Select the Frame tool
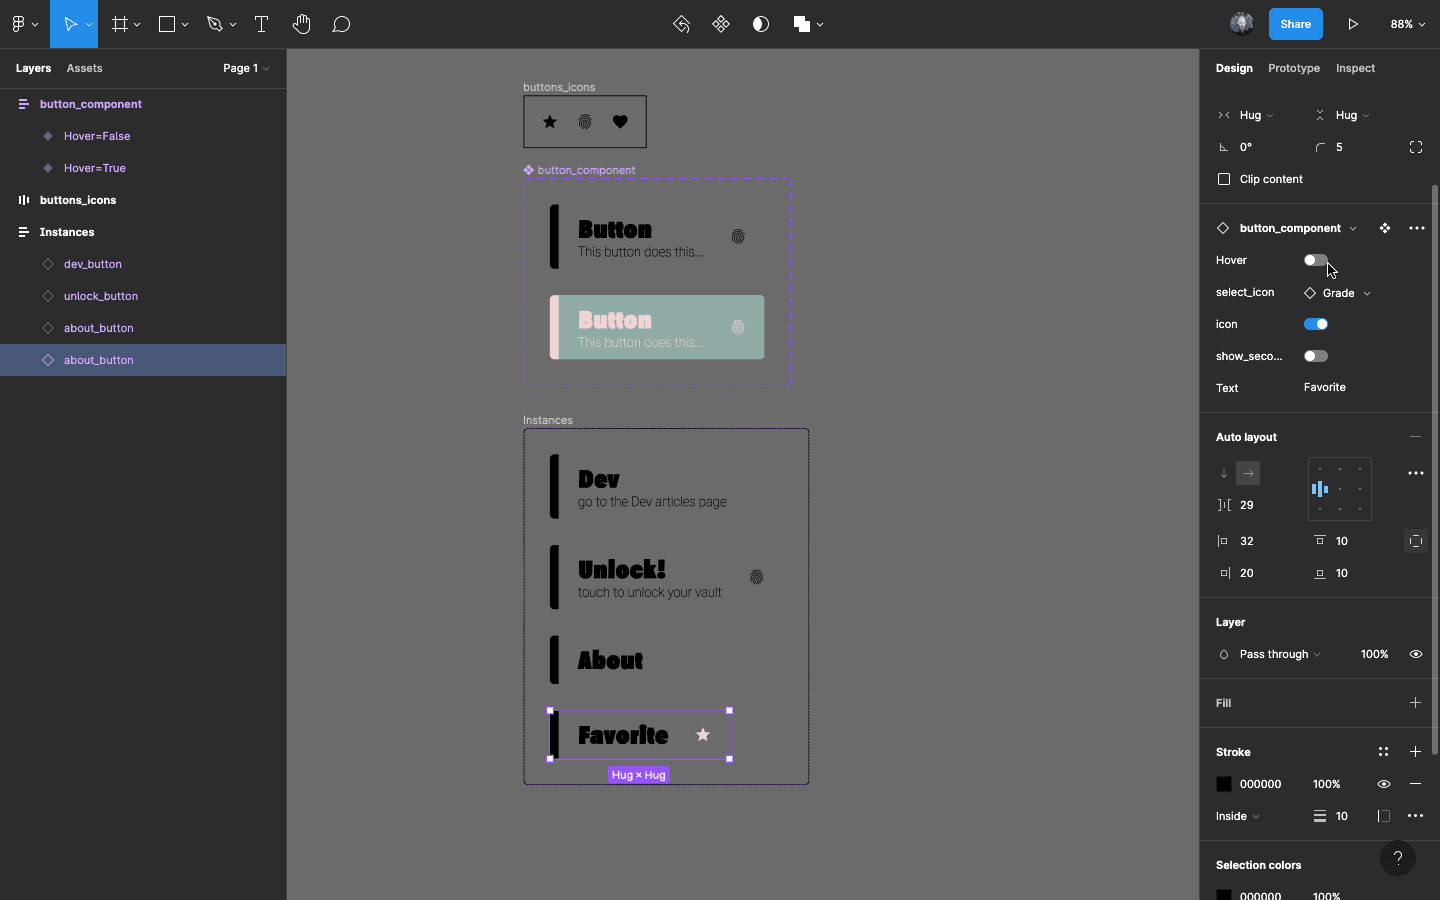This screenshot has width=1440, height=900. click(x=120, y=24)
